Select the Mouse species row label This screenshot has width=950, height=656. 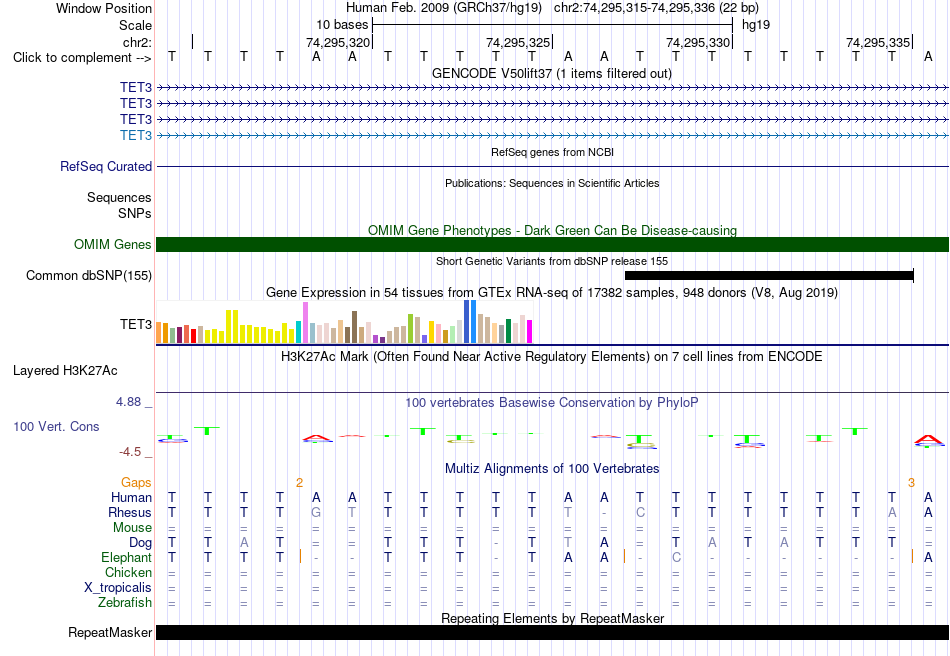(132, 528)
